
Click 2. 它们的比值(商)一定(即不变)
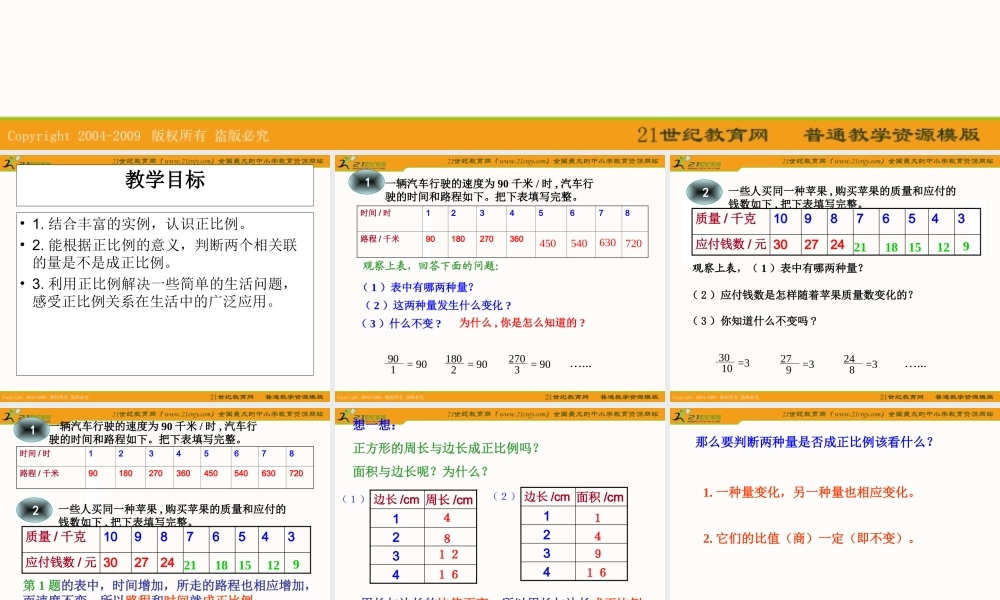coord(810,538)
